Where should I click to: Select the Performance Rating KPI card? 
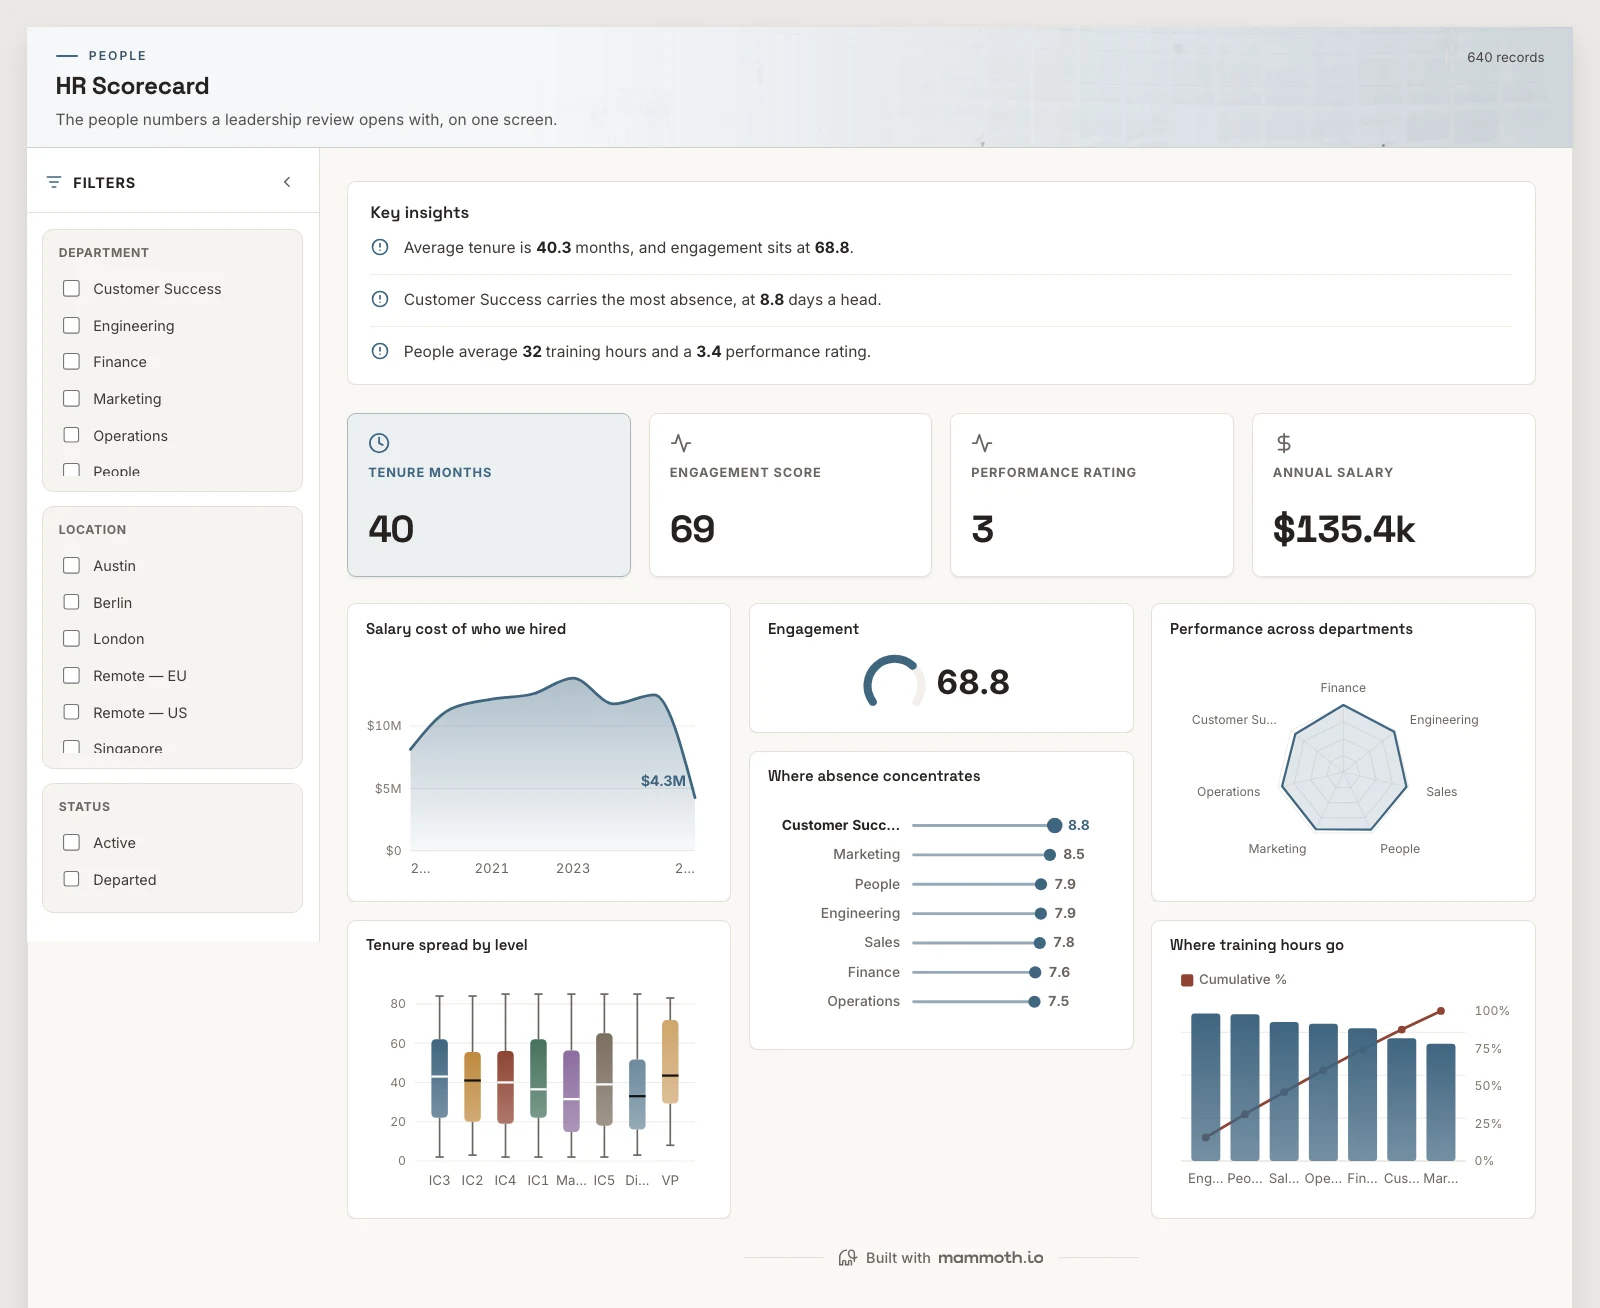click(x=1092, y=495)
